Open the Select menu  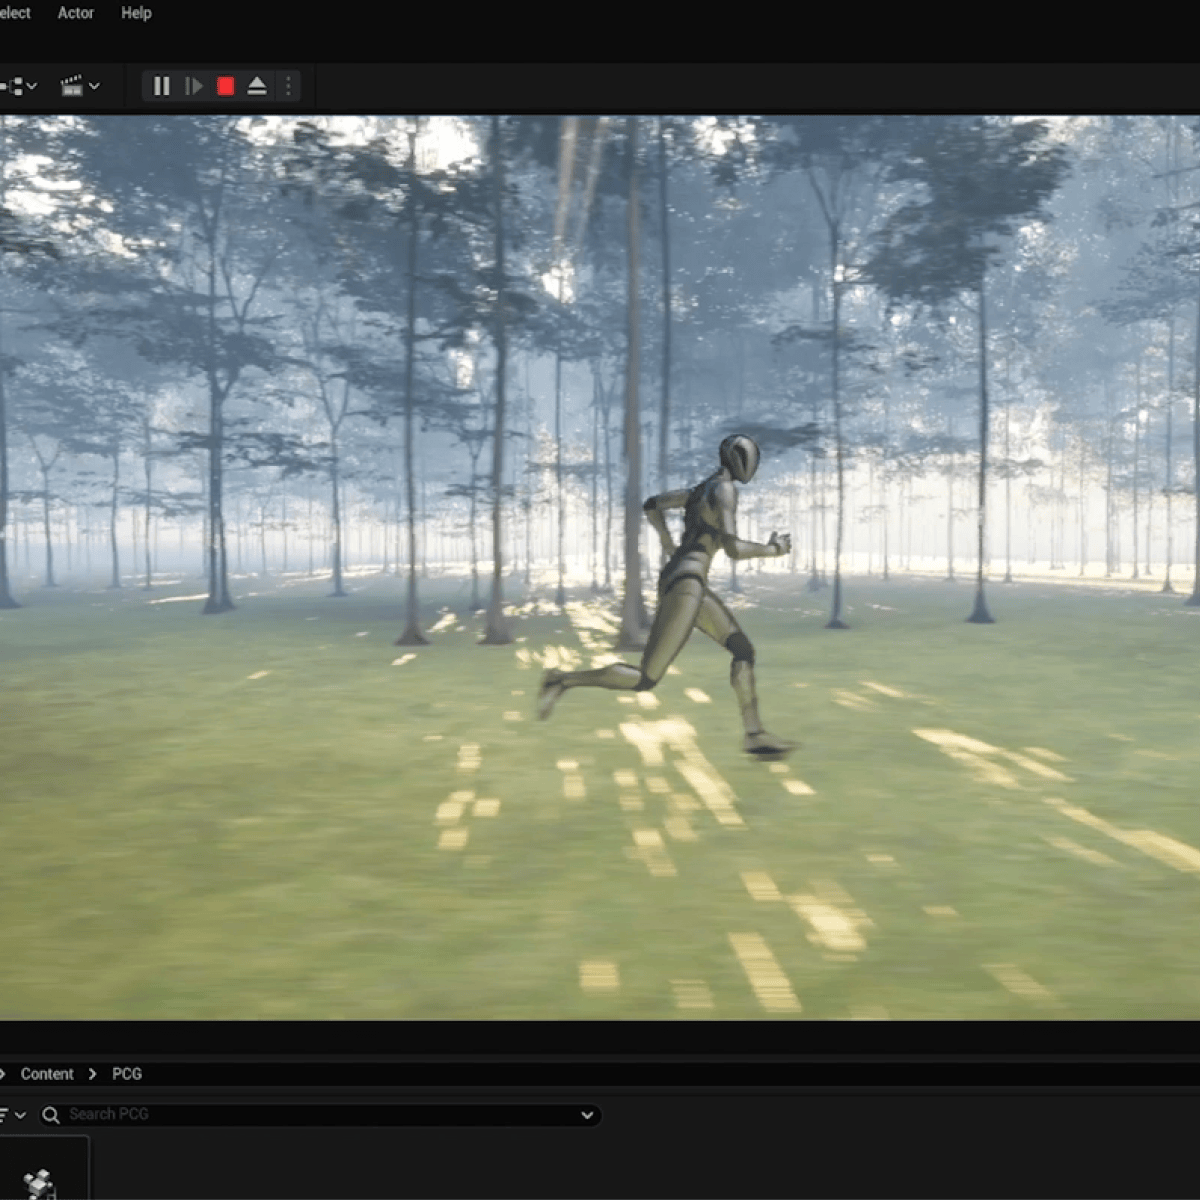click(12, 13)
